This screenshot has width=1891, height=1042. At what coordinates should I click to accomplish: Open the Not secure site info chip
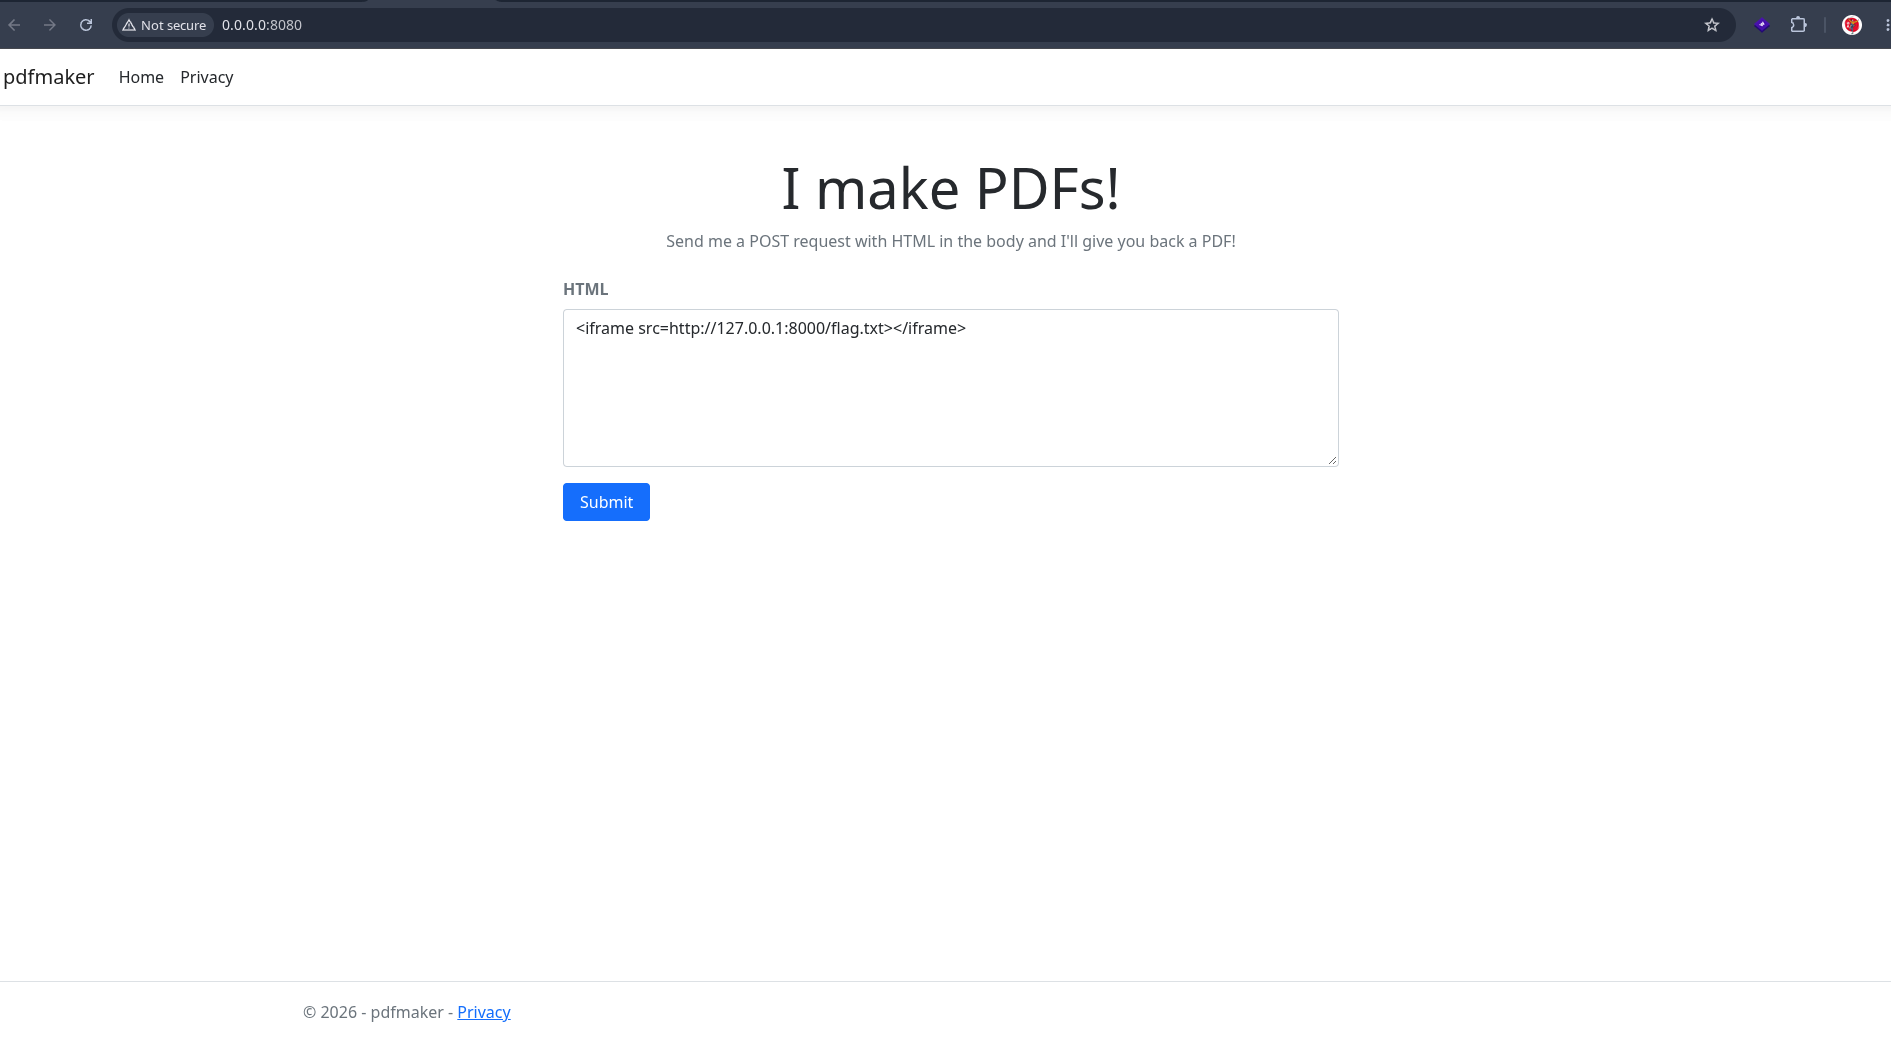click(x=164, y=25)
